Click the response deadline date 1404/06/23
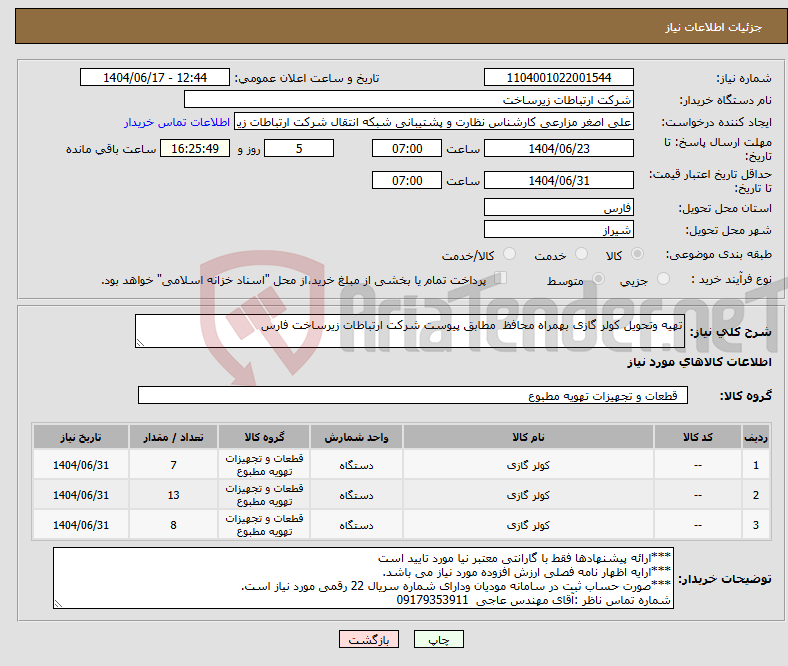788x666 pixels. [x=558, y=148]
